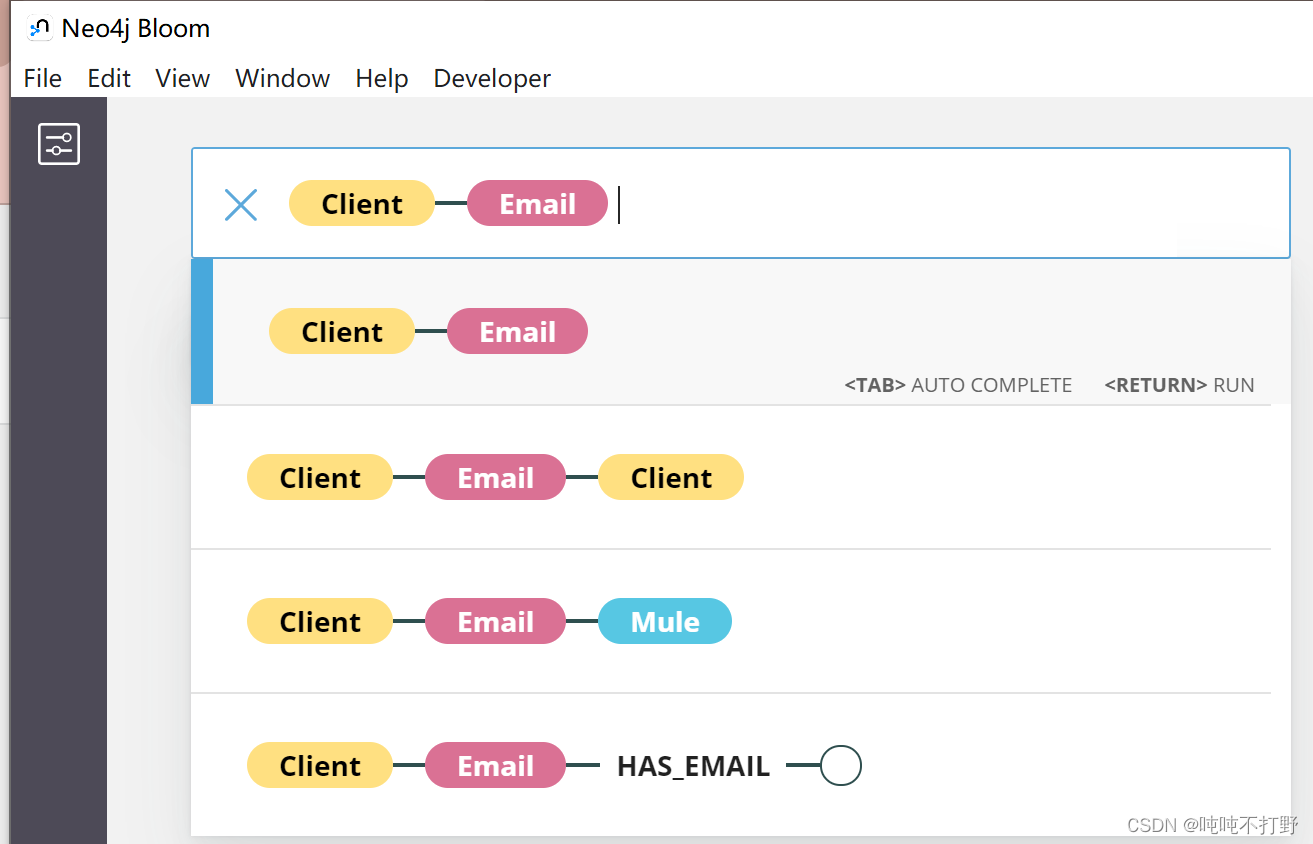This screenshot has width=1313, height=844.
Task: Open the Edit menu
Action: pos(109,78)
